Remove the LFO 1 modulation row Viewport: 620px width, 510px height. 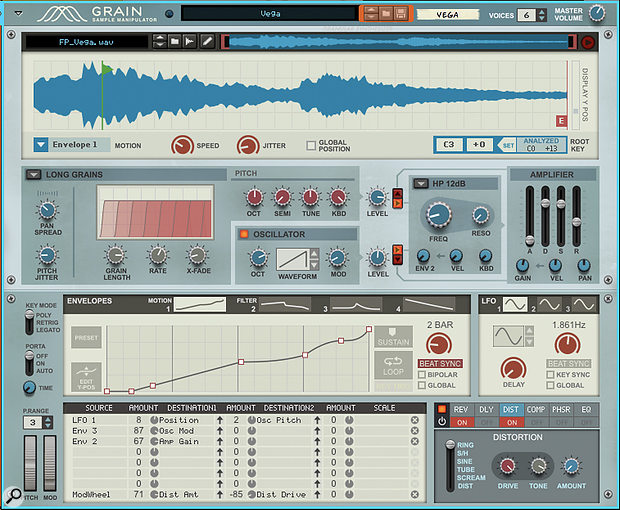[x=414, y=420]
